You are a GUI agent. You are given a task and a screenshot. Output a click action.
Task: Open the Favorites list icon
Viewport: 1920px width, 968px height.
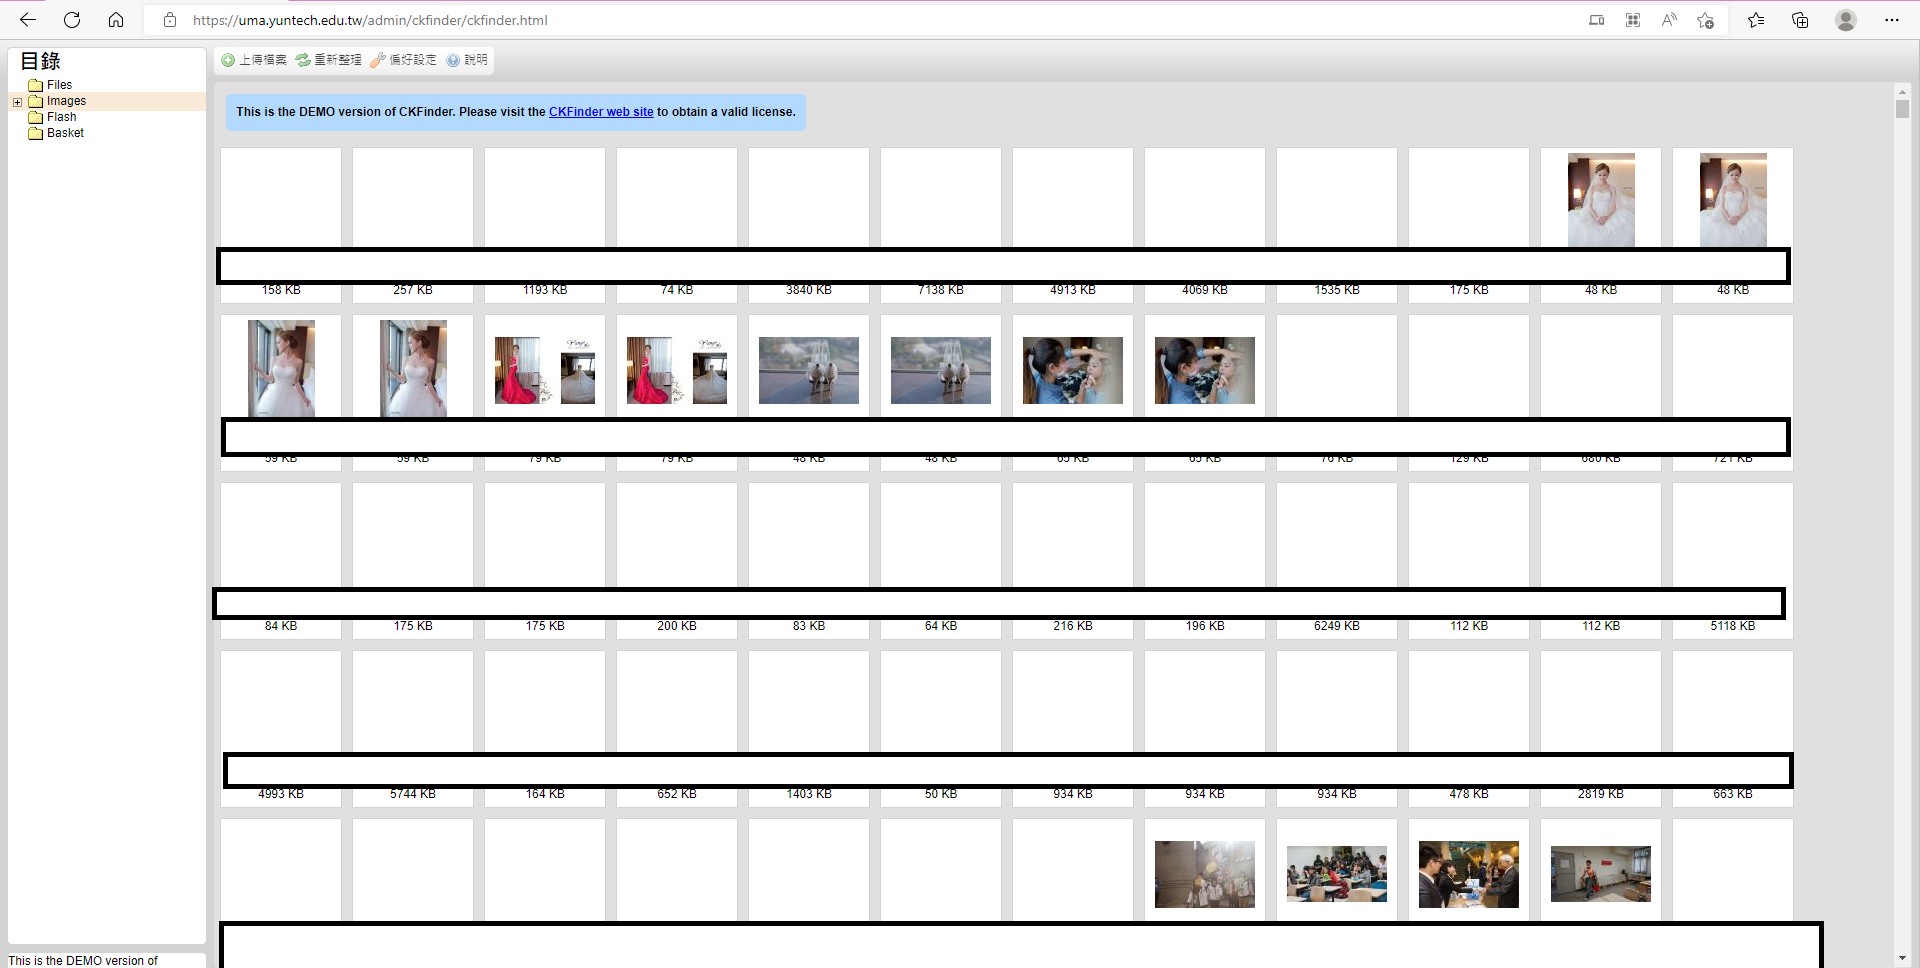(x=1756, y=20)
